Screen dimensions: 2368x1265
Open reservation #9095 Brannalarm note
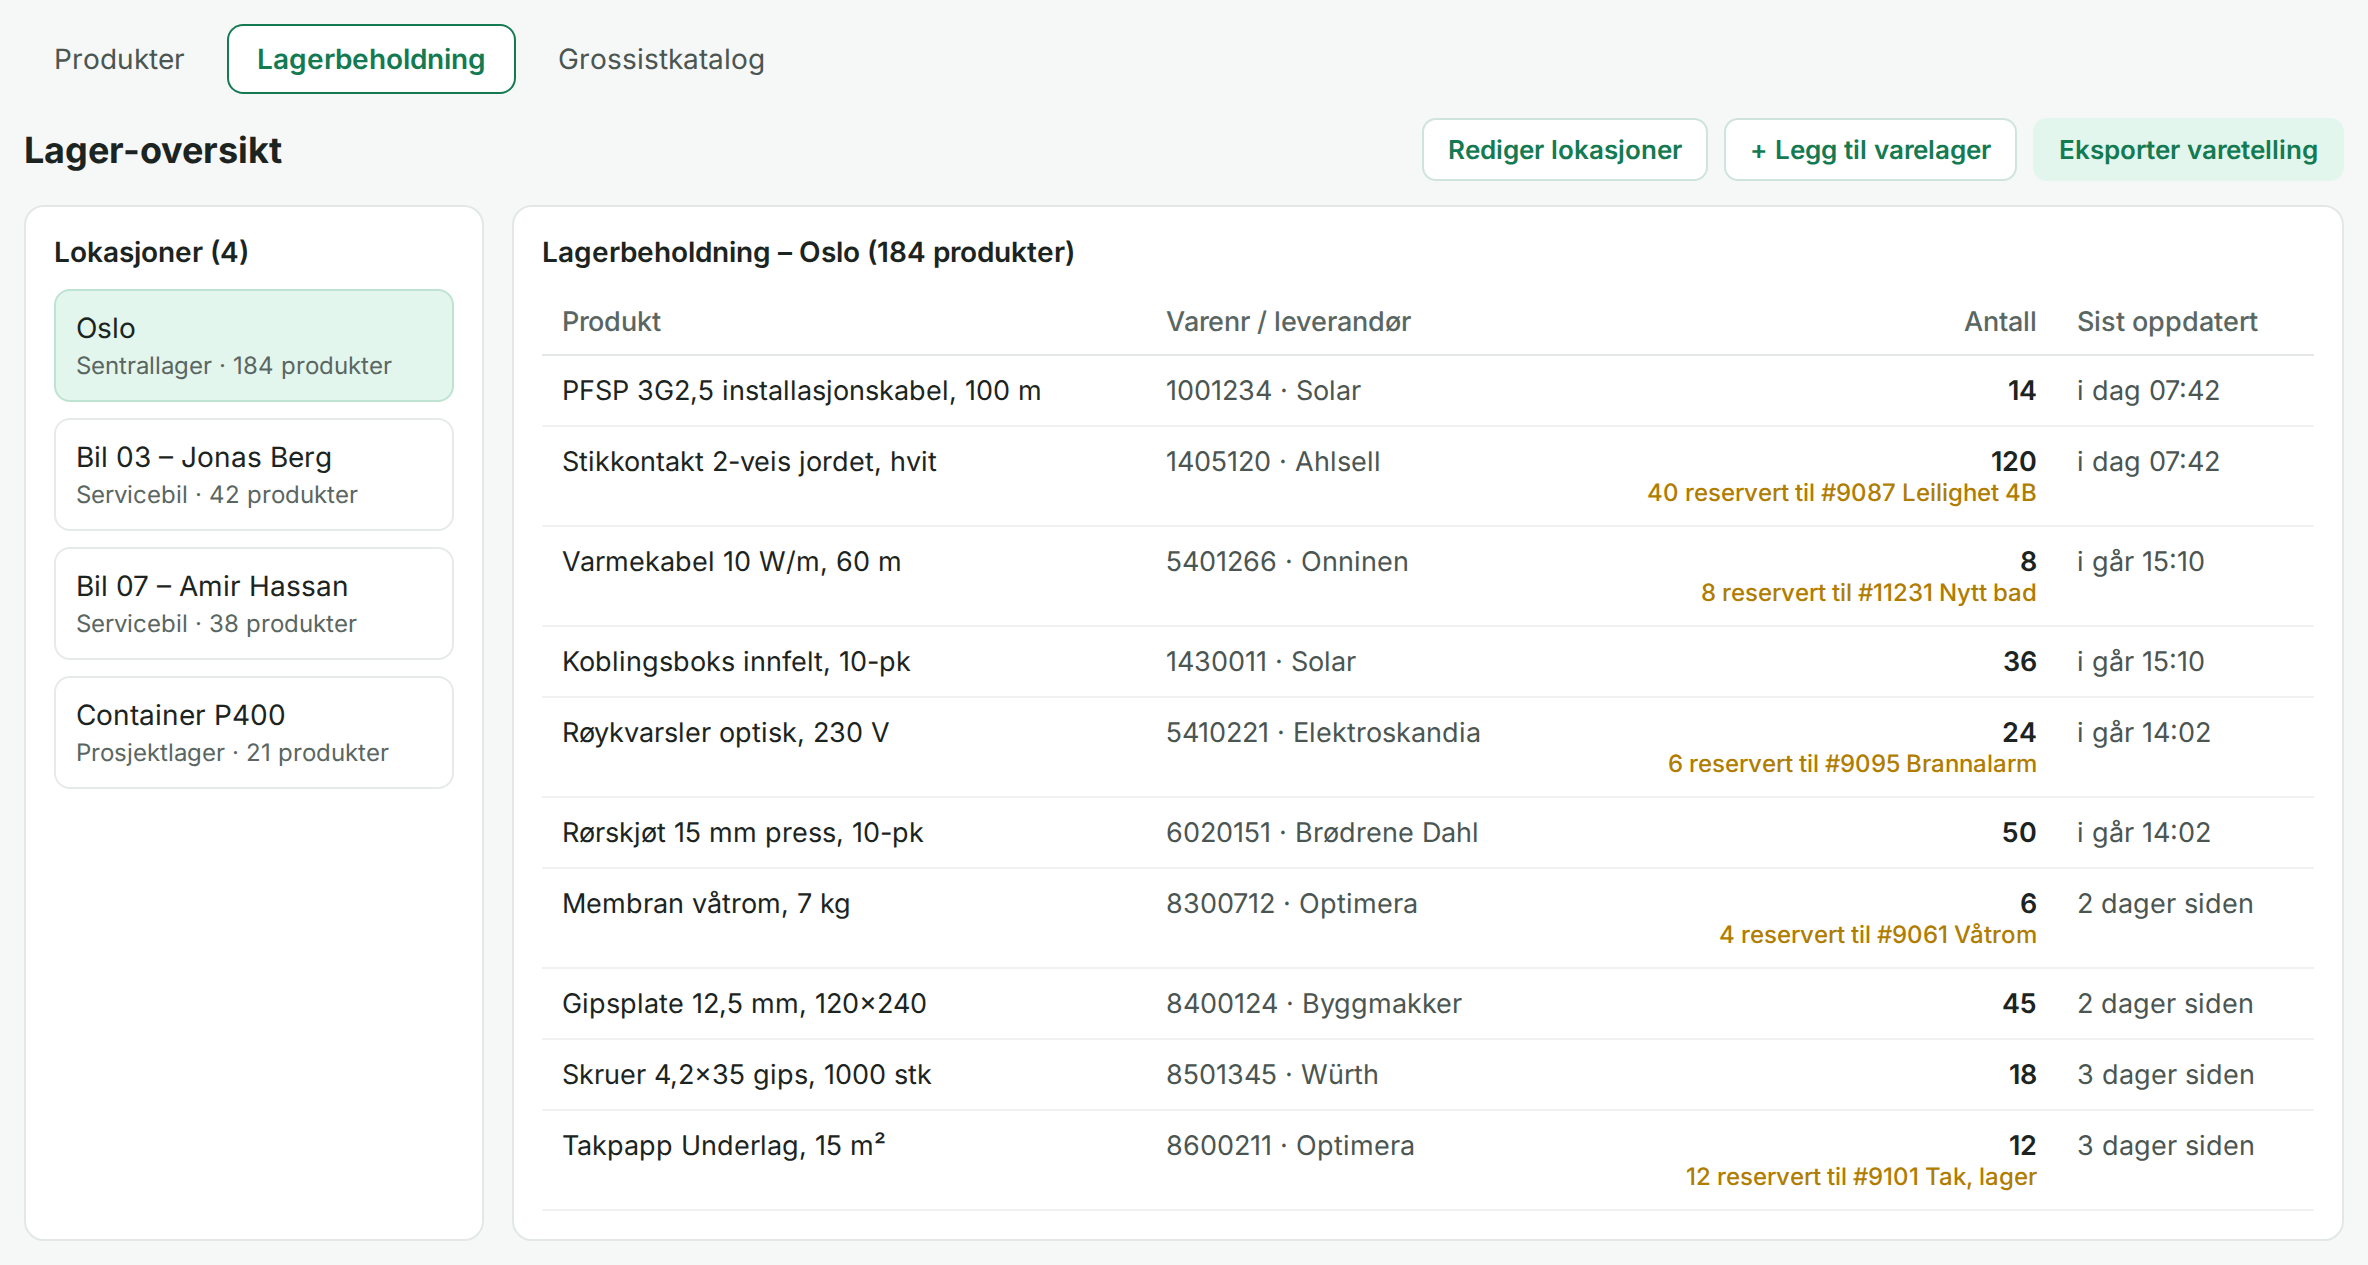(x=1852, y=764)
